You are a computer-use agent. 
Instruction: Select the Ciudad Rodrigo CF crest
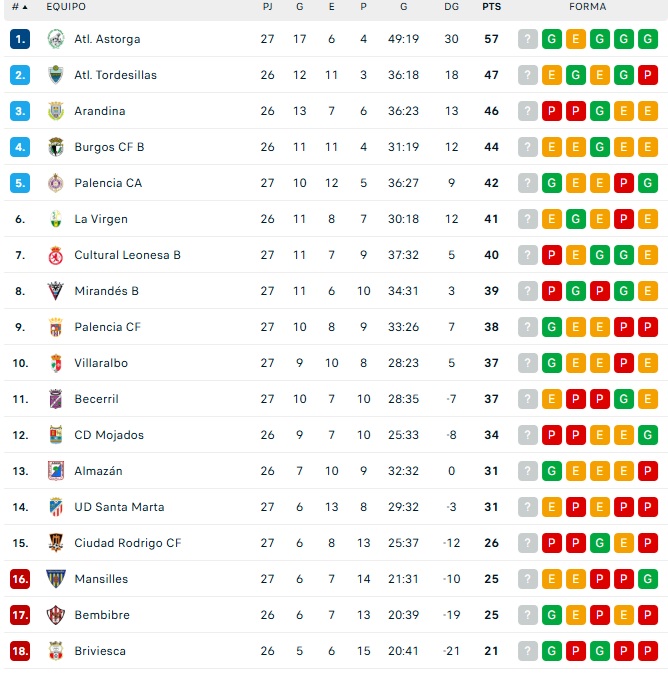pos(55,543)
